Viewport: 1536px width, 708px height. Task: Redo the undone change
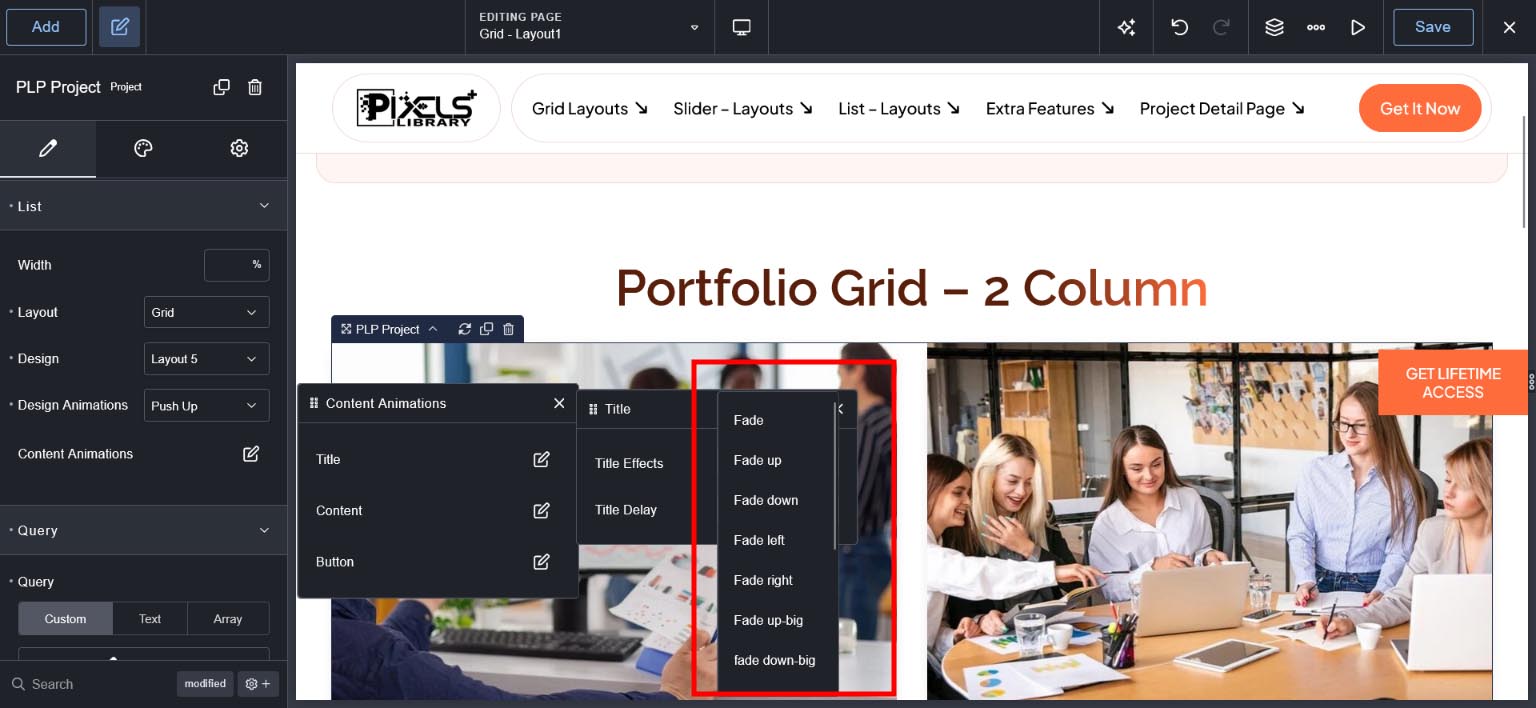tap(1221, 27)
